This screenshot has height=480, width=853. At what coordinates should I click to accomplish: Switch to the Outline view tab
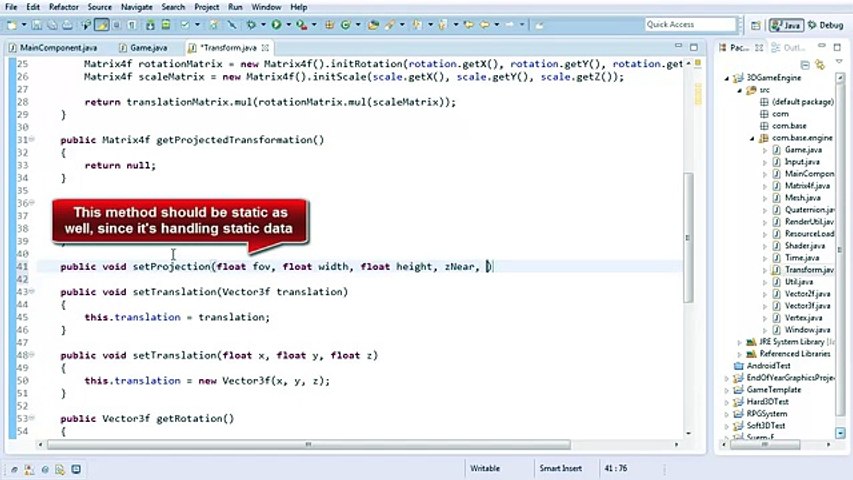click(788, 48)
